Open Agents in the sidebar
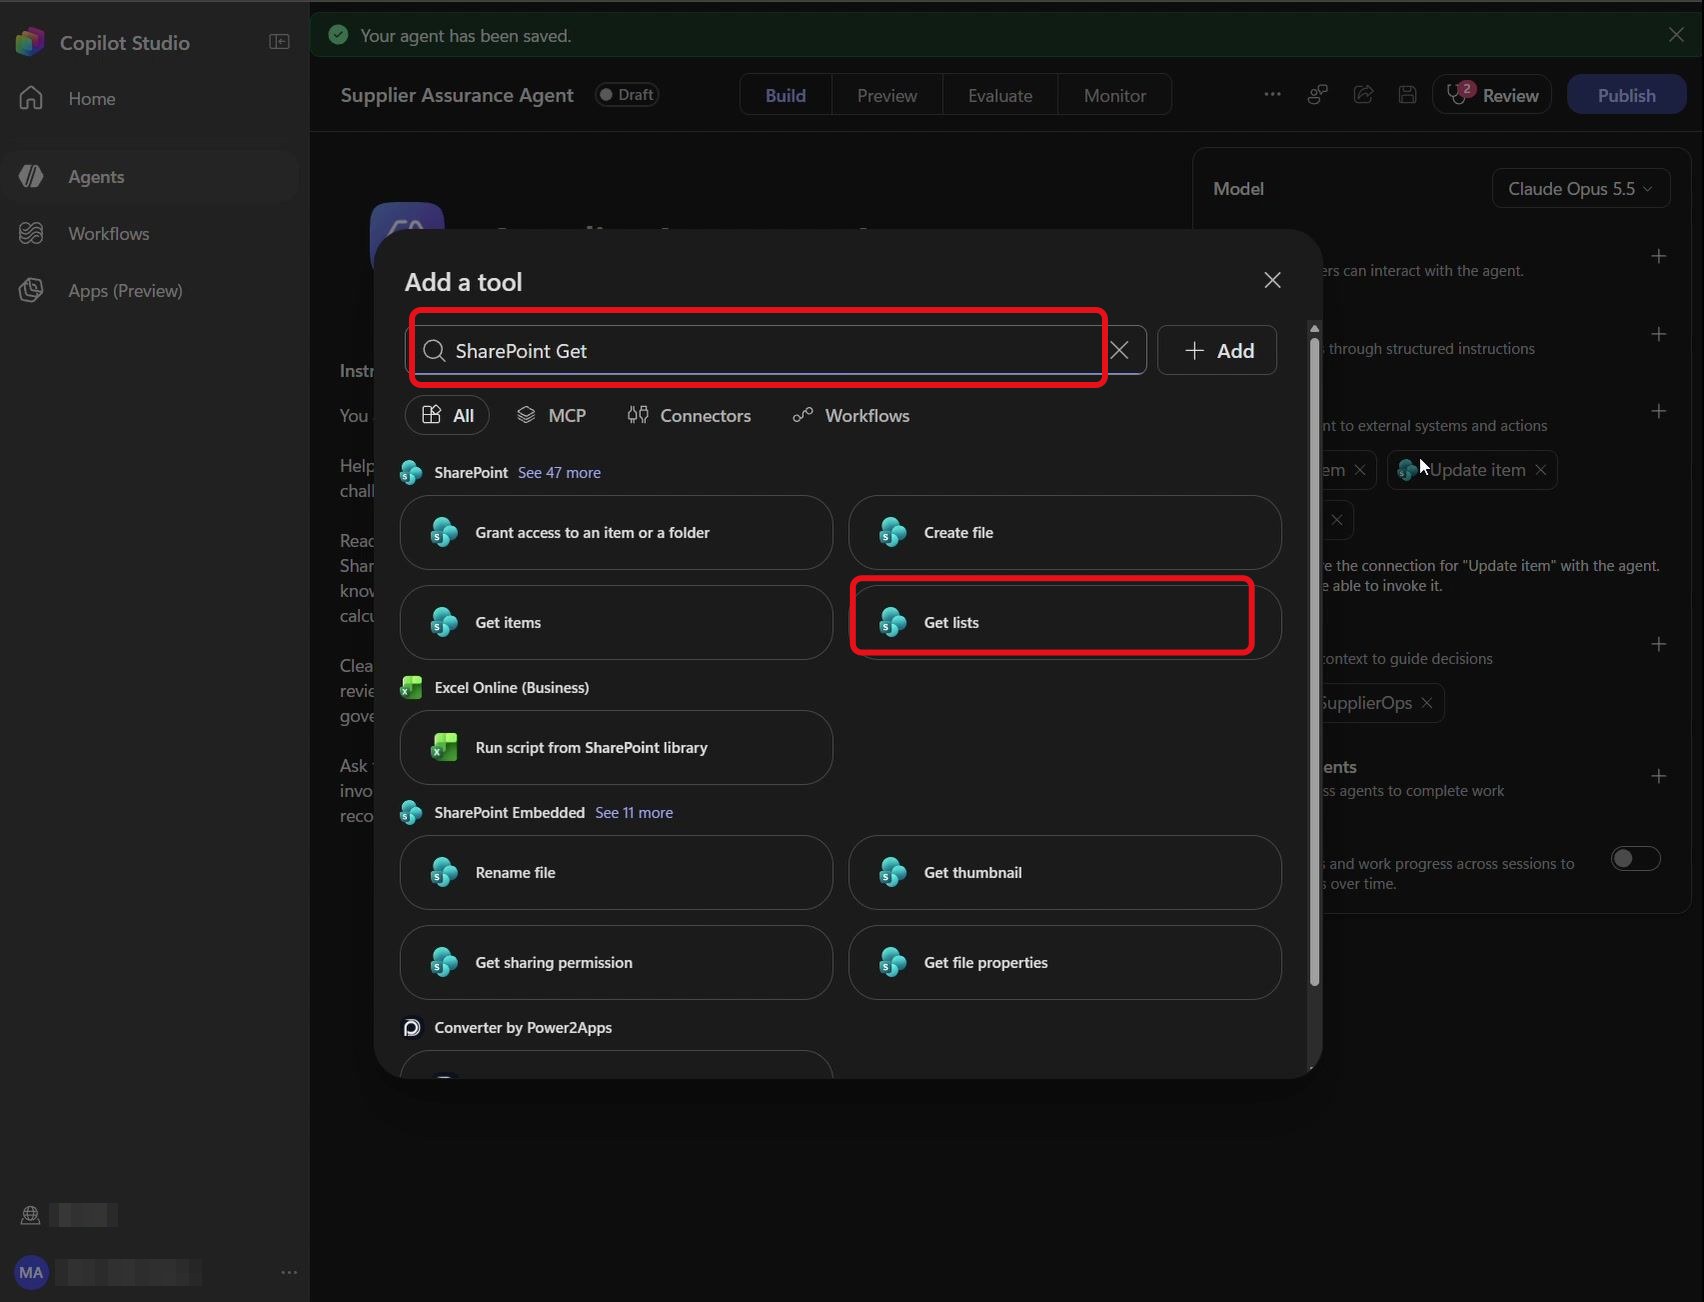Screen dimensions: 1704x1302 [x=150, y=177]
